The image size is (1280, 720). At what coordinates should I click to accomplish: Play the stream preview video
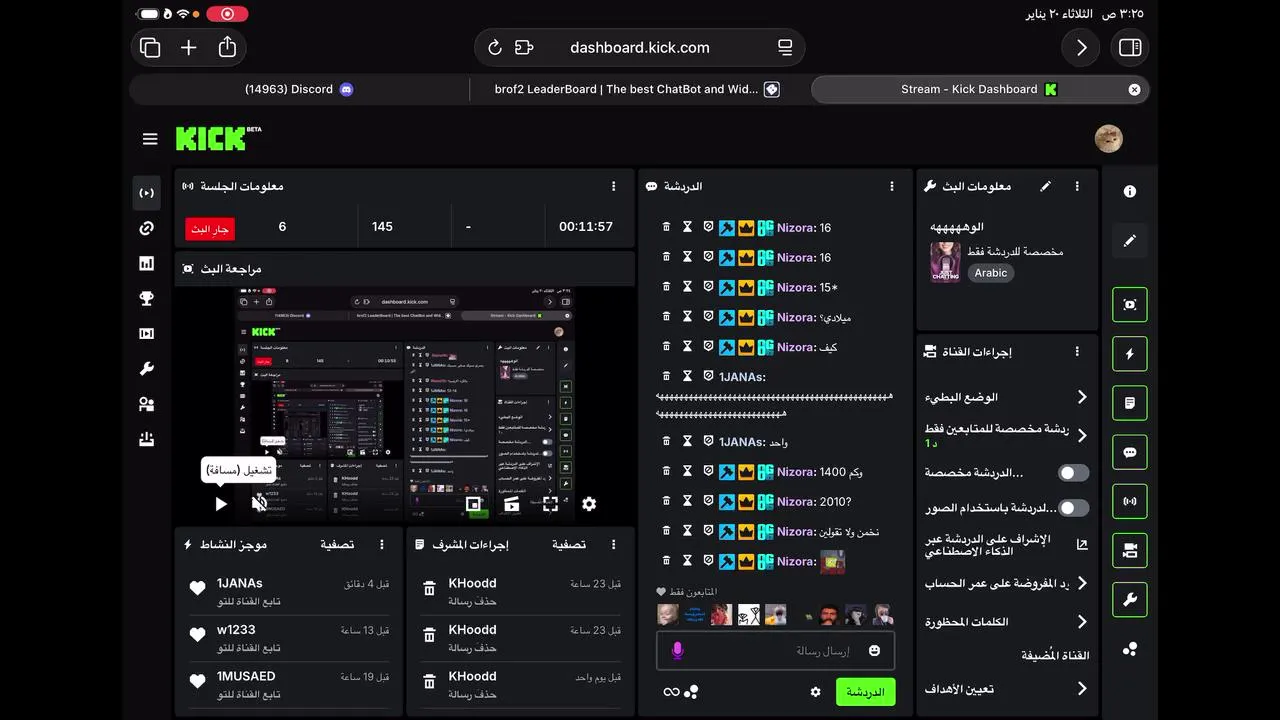click(x=221, y=504)
